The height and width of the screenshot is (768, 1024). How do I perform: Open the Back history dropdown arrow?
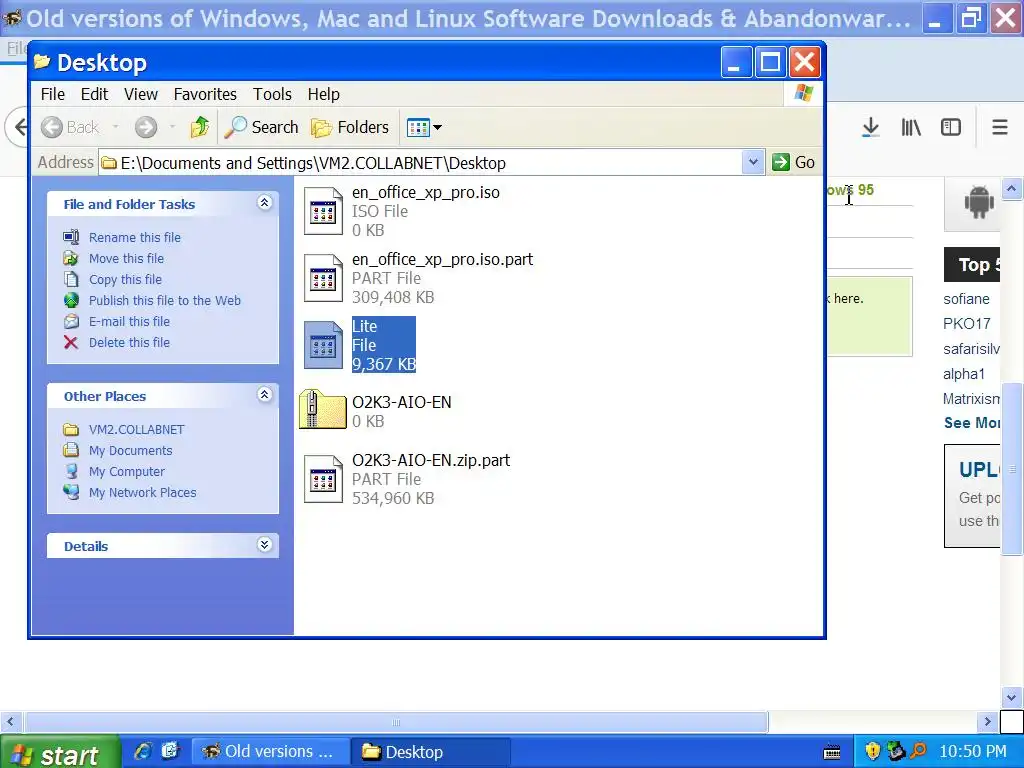point(116,127)
